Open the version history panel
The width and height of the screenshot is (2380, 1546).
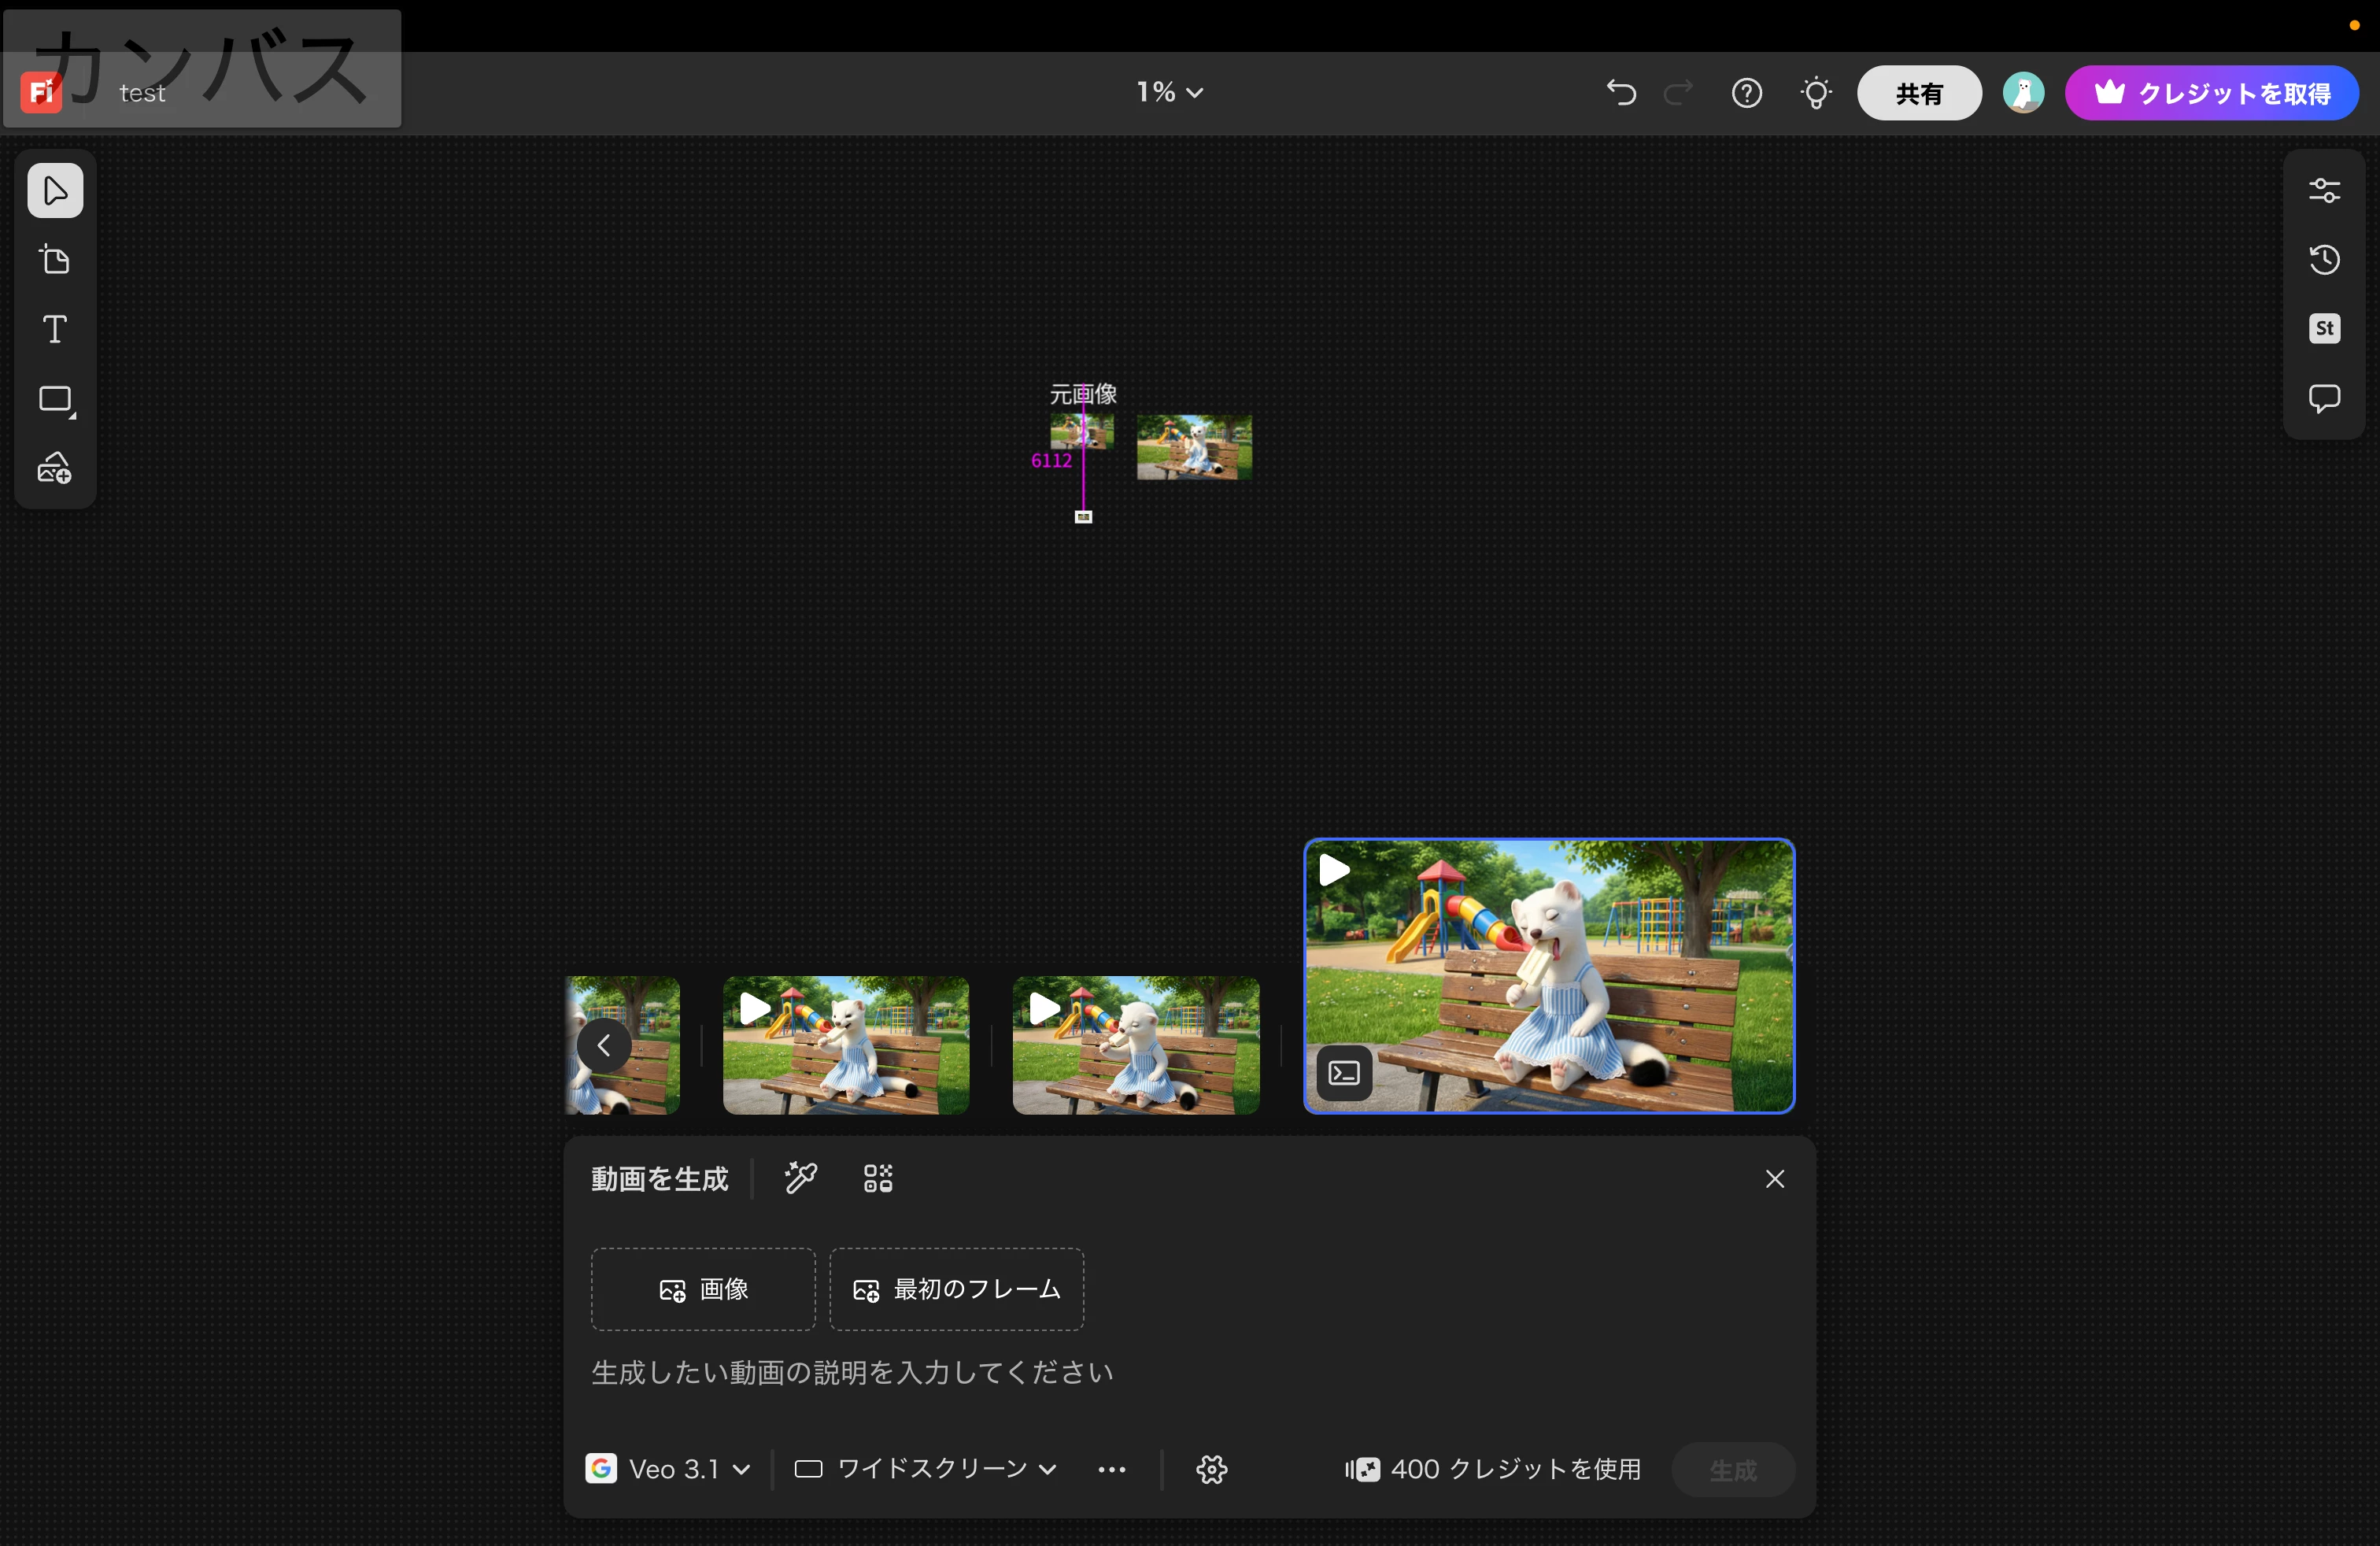[x=2324, y=259]
